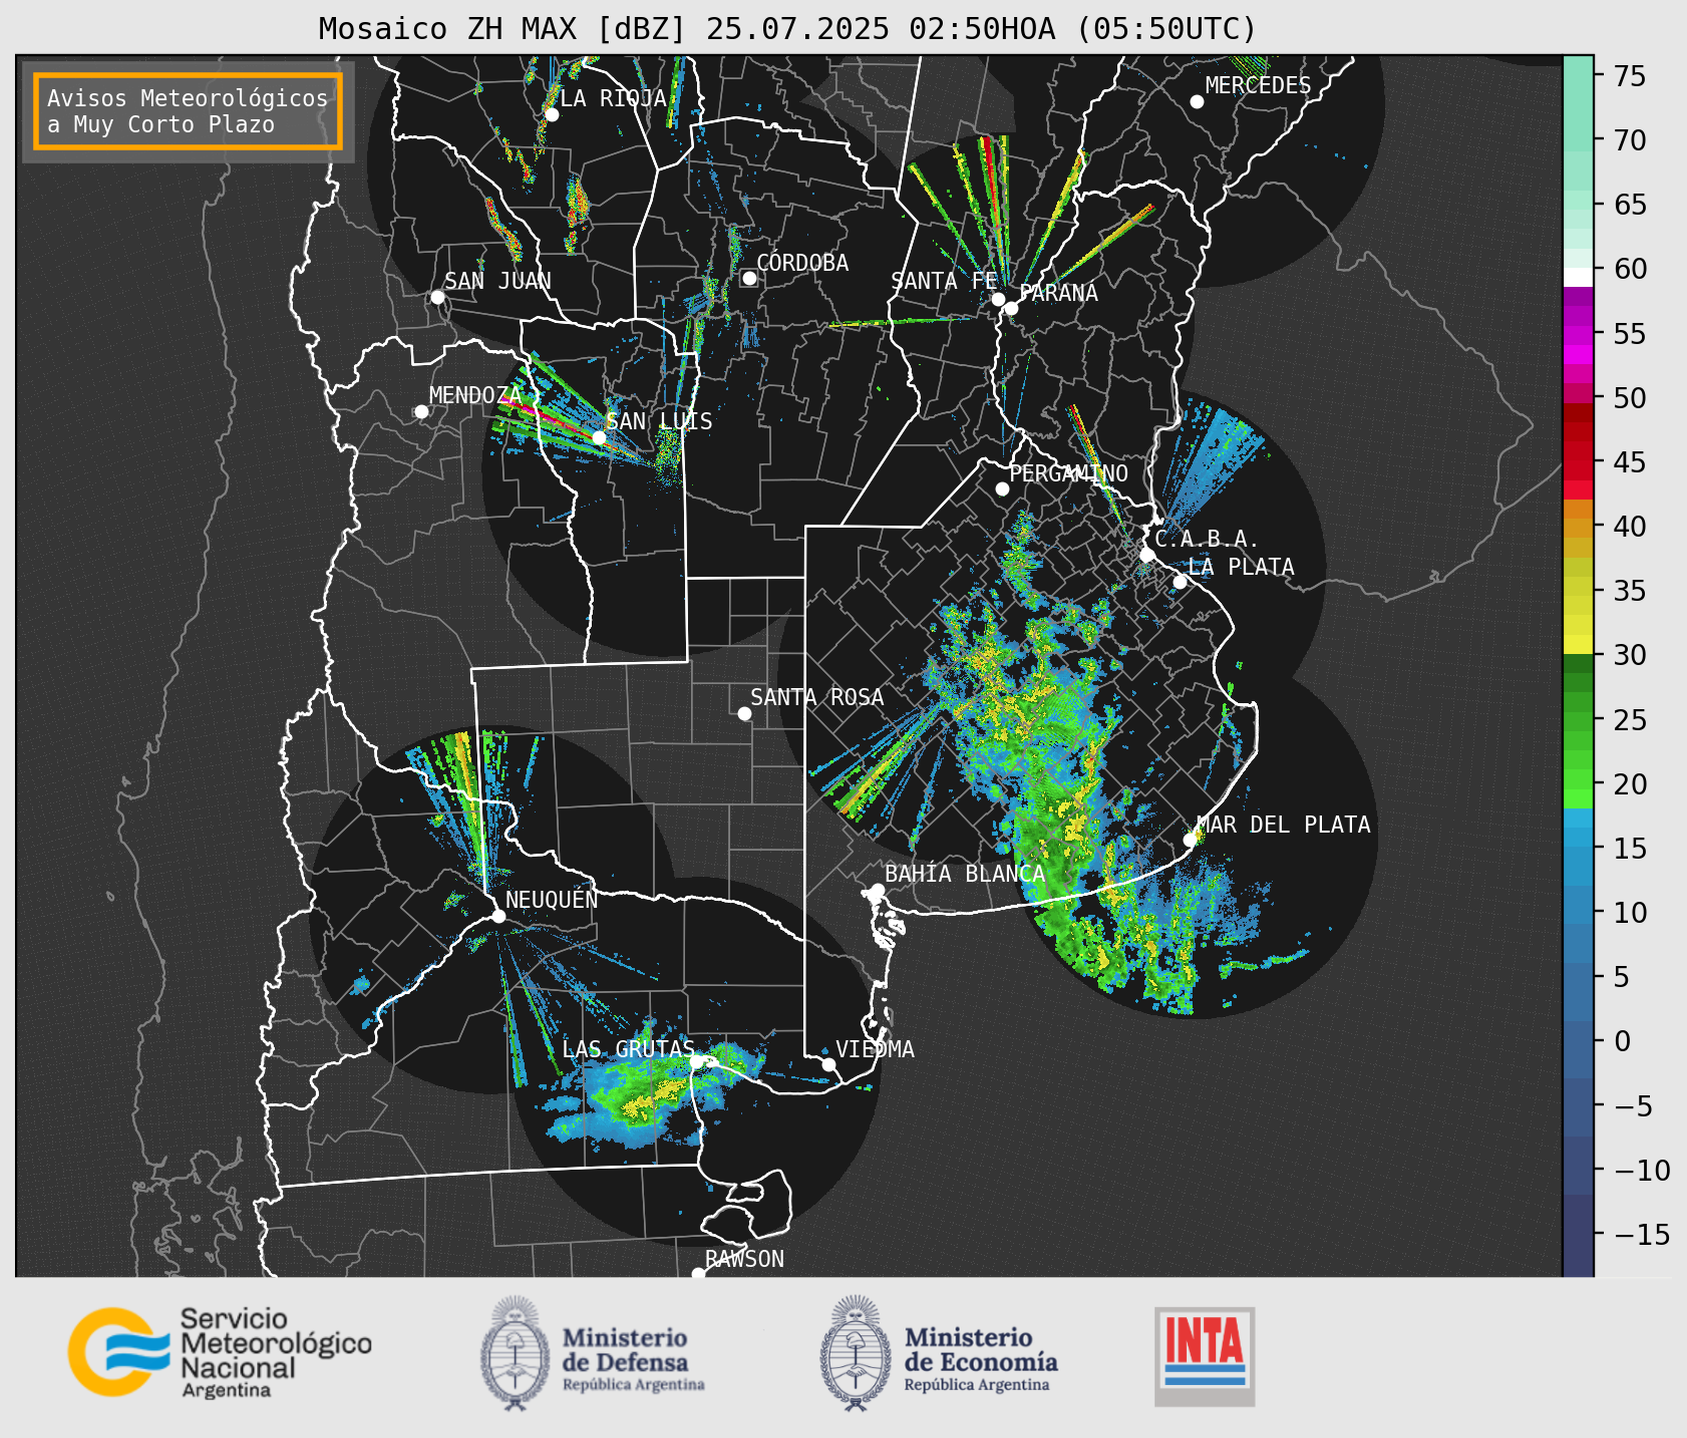This screenshot has height=1438, width=1687.
Task: Select the San Luis city marker
Action: tap(598, 438)
